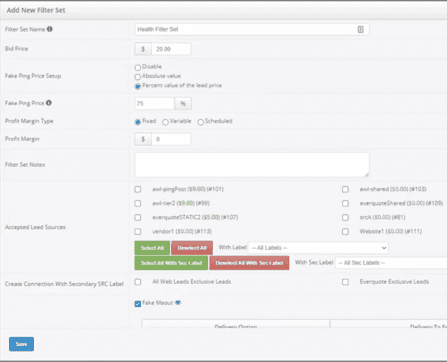Viewport: 447px width, 362px height.
Task: Check the everquoteSTATIC2 (#107) lead source
Action: pyautogui.click(x=138, y=217)
